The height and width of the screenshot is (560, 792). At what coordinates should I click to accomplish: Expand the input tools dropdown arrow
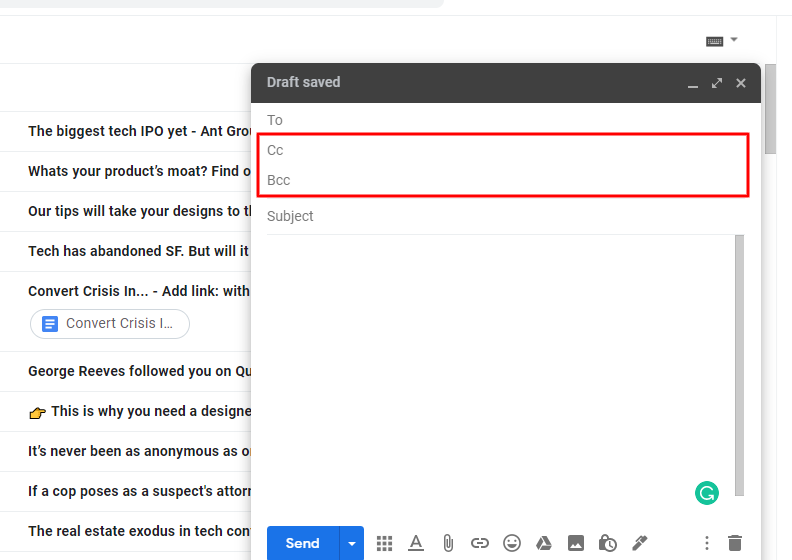(x=734, y=39)
